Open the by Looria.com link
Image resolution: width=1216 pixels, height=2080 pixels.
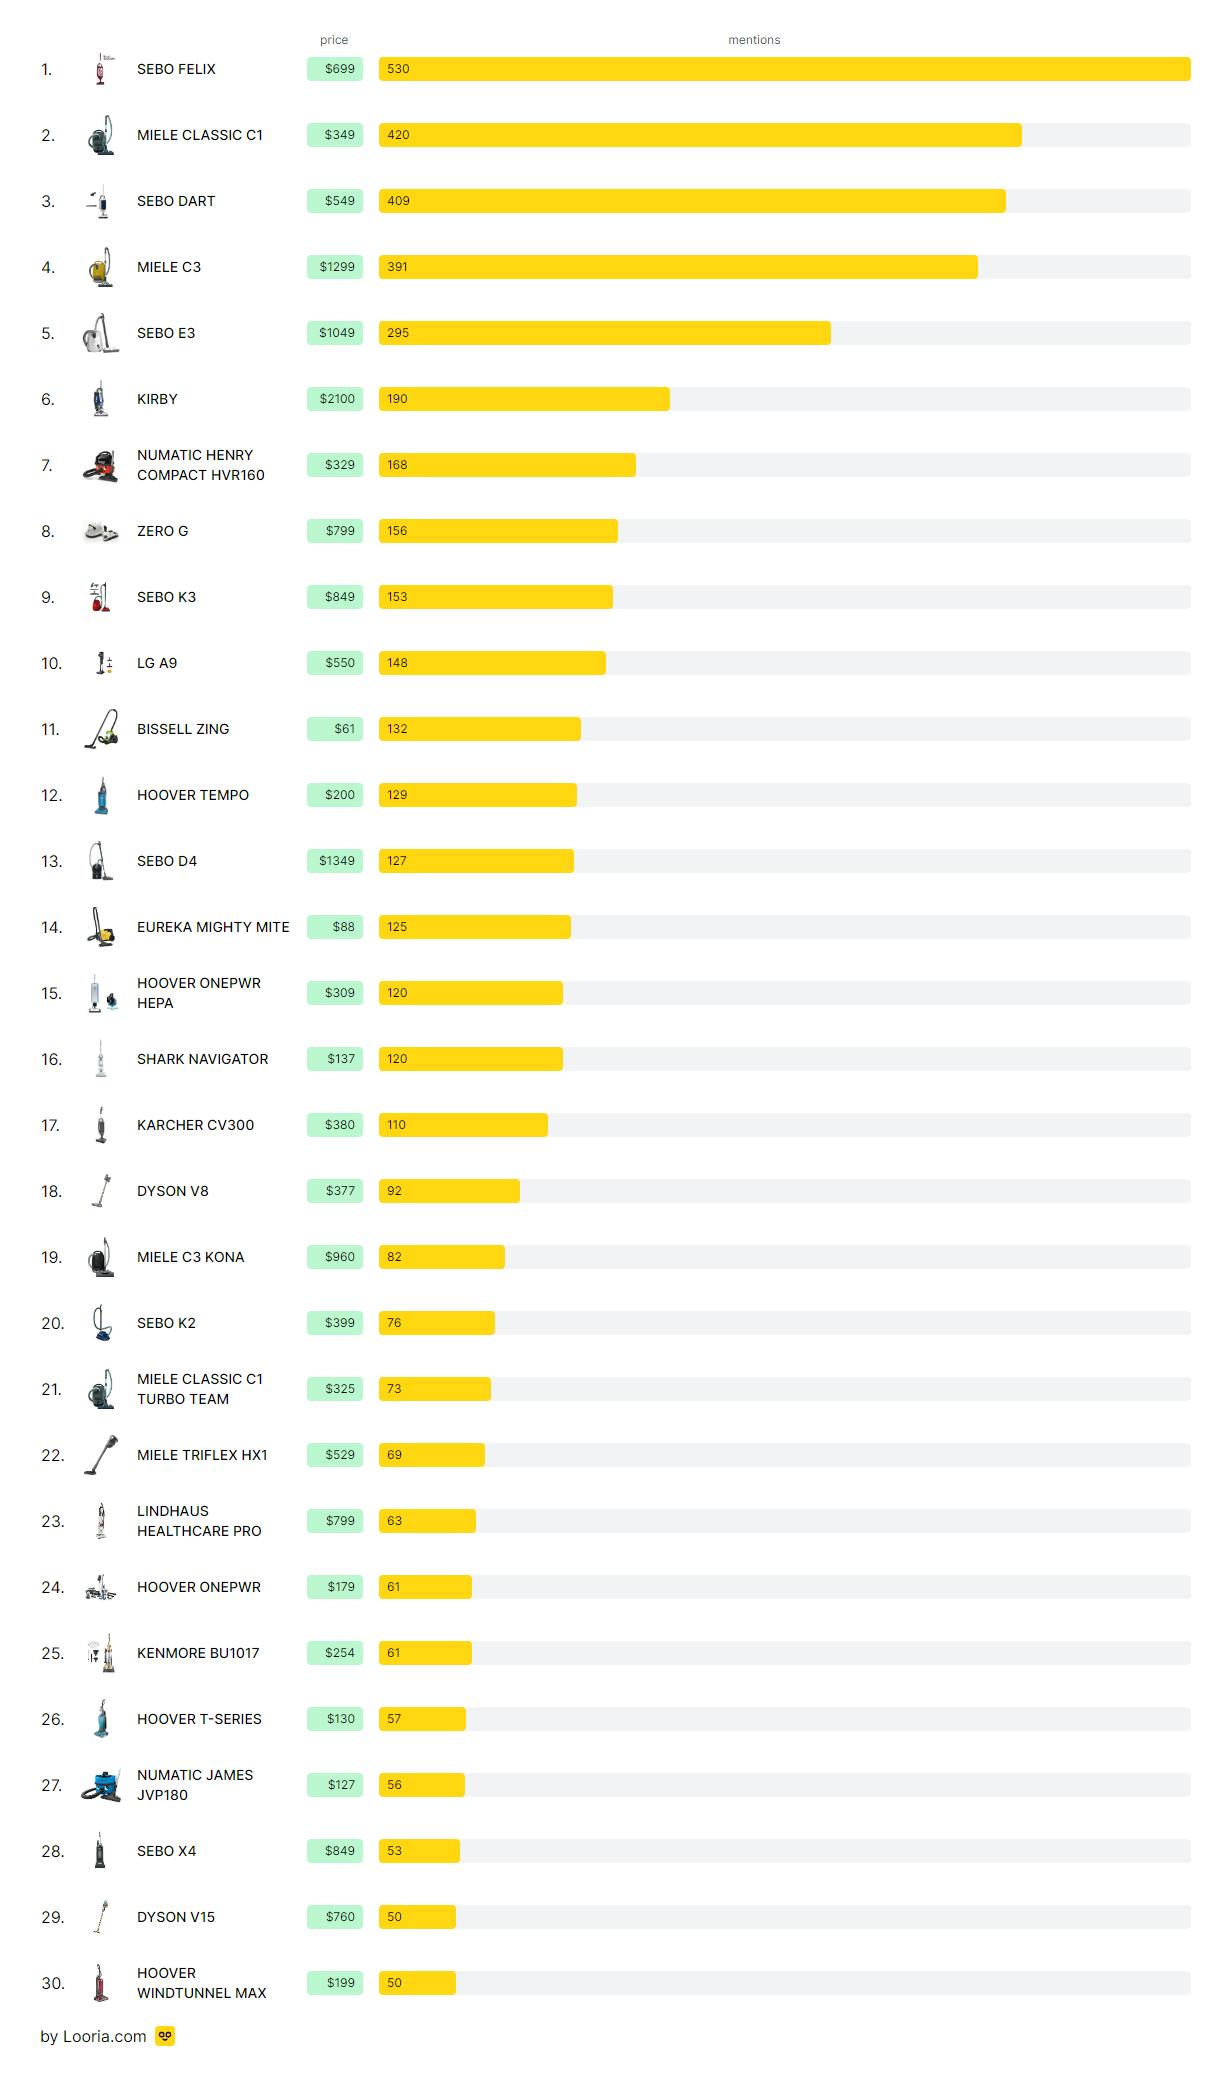[93, 2036]
